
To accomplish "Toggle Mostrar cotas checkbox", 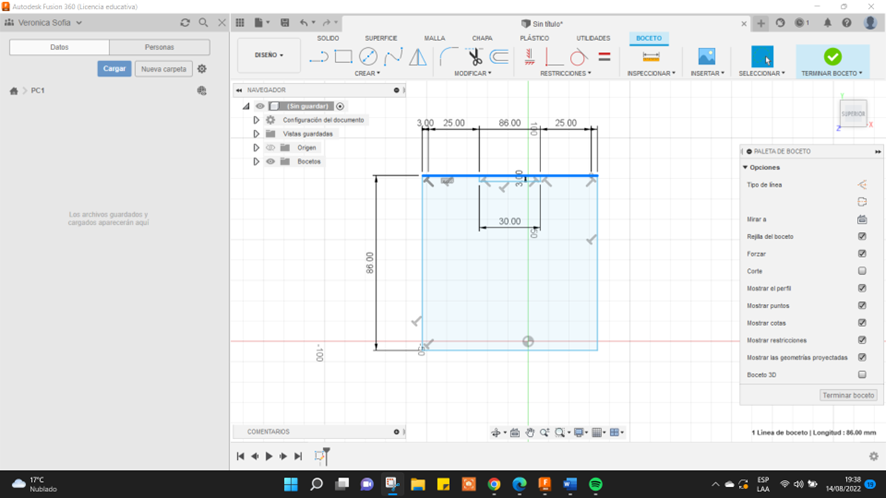I will pos(862,323).
